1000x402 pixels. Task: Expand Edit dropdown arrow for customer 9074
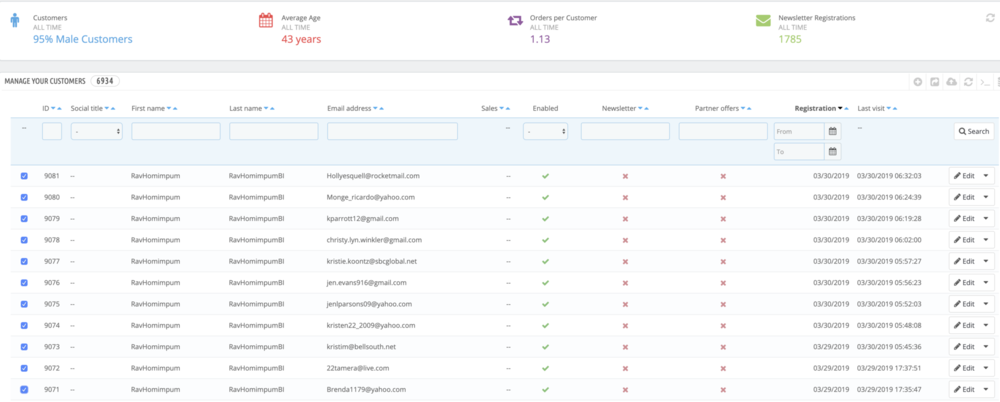[986, 325]
